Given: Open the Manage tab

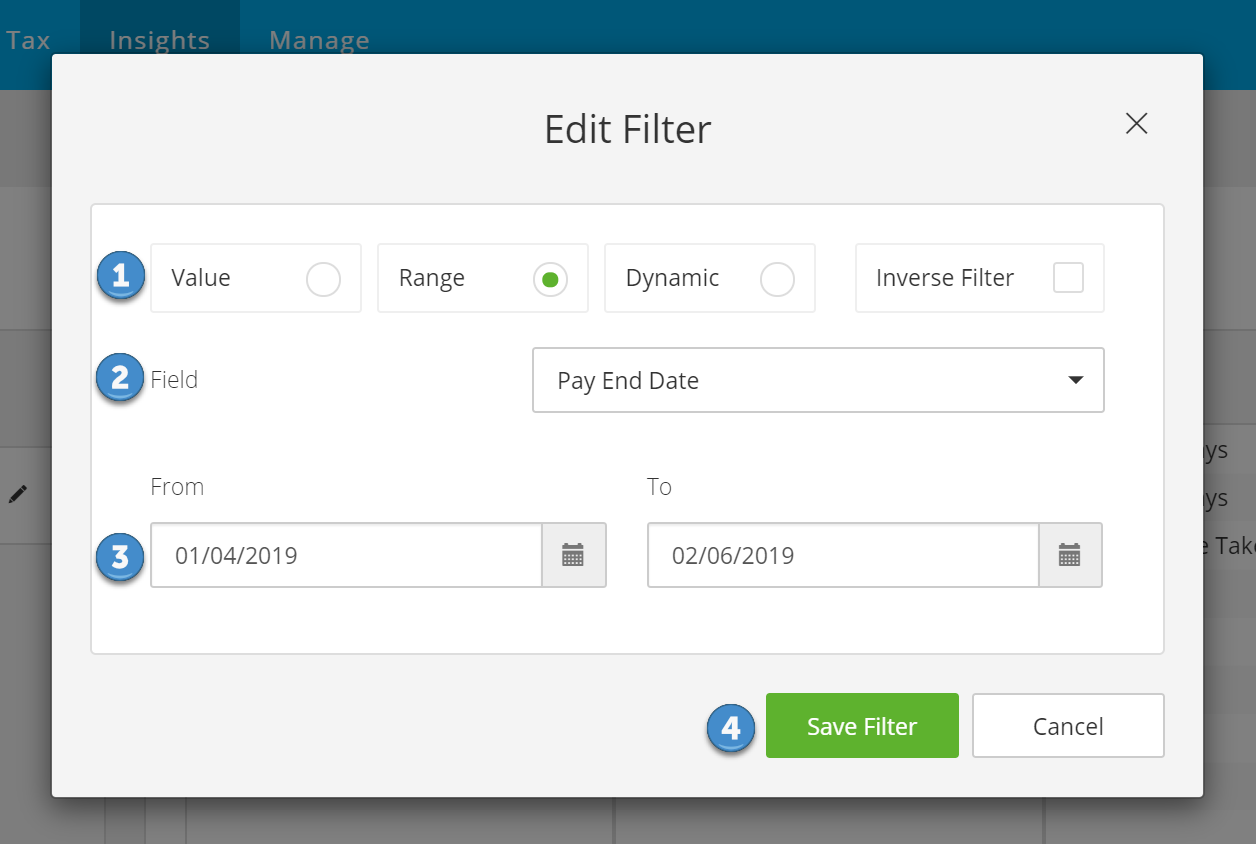Looking at the screenshot, I should pyautogui.click(x=319, y=40).
